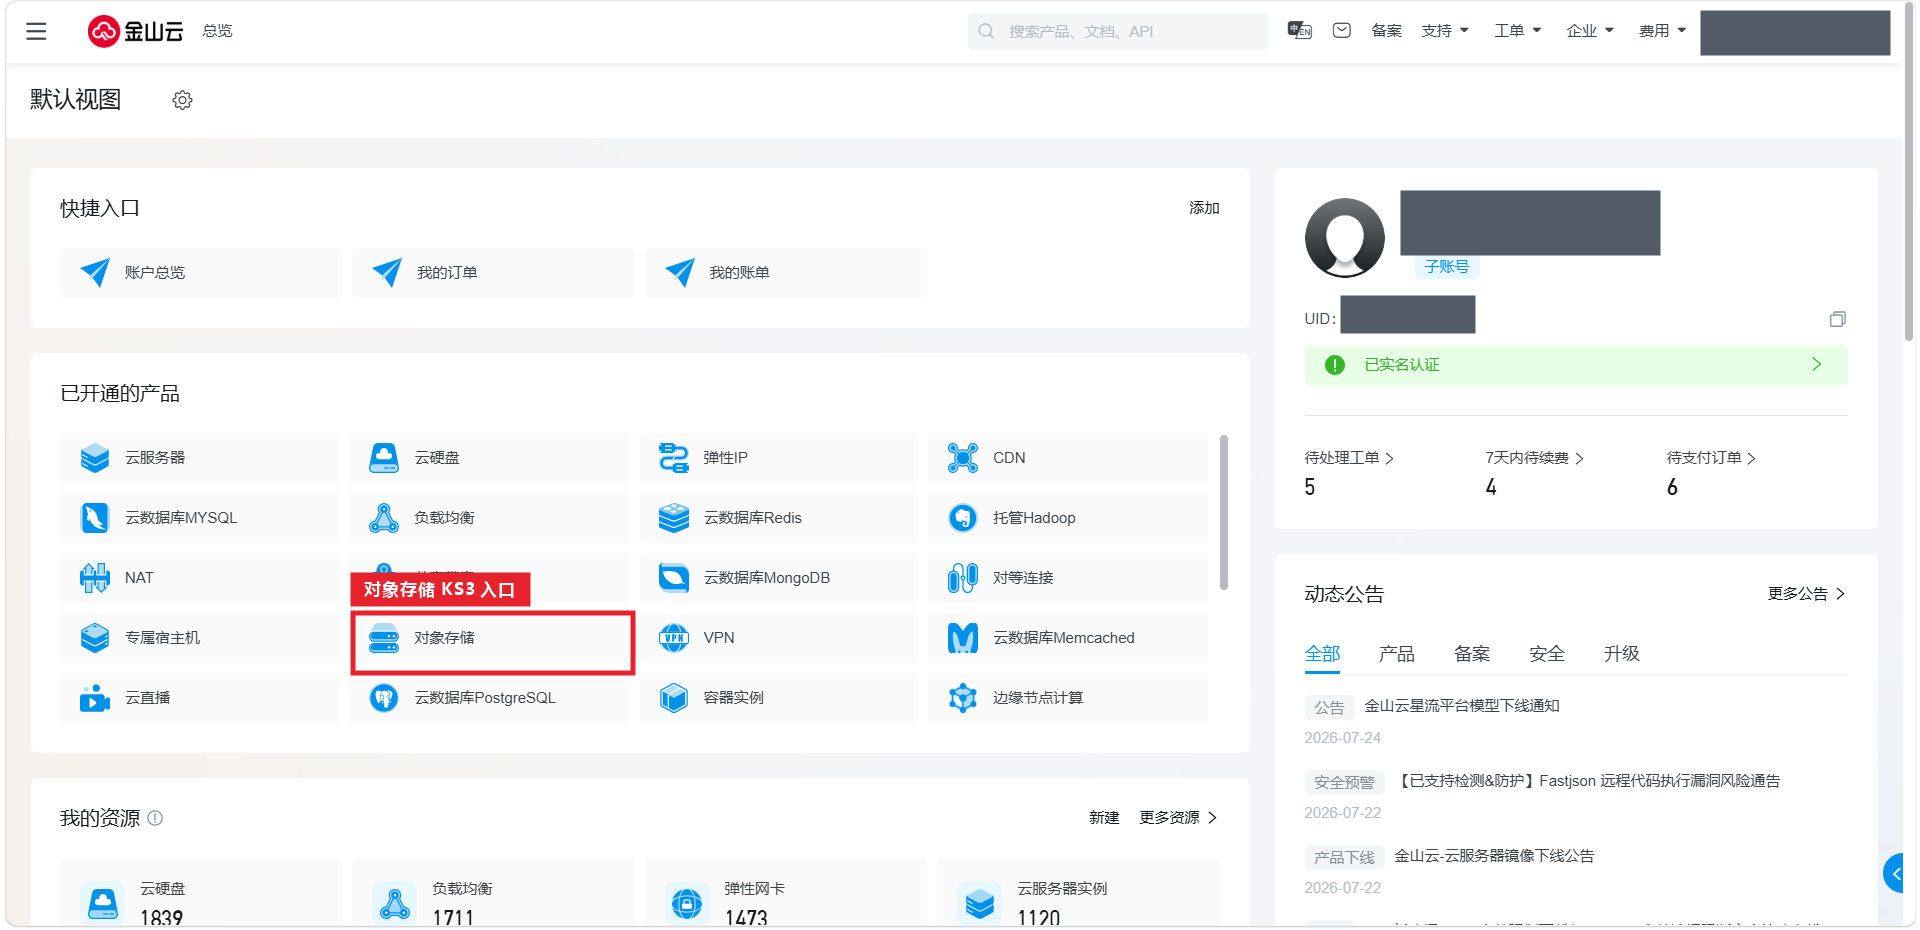Expand the 工单 dropdown menu
The height and width of the screenshot is (930, 1920).
coord(1518,31)
